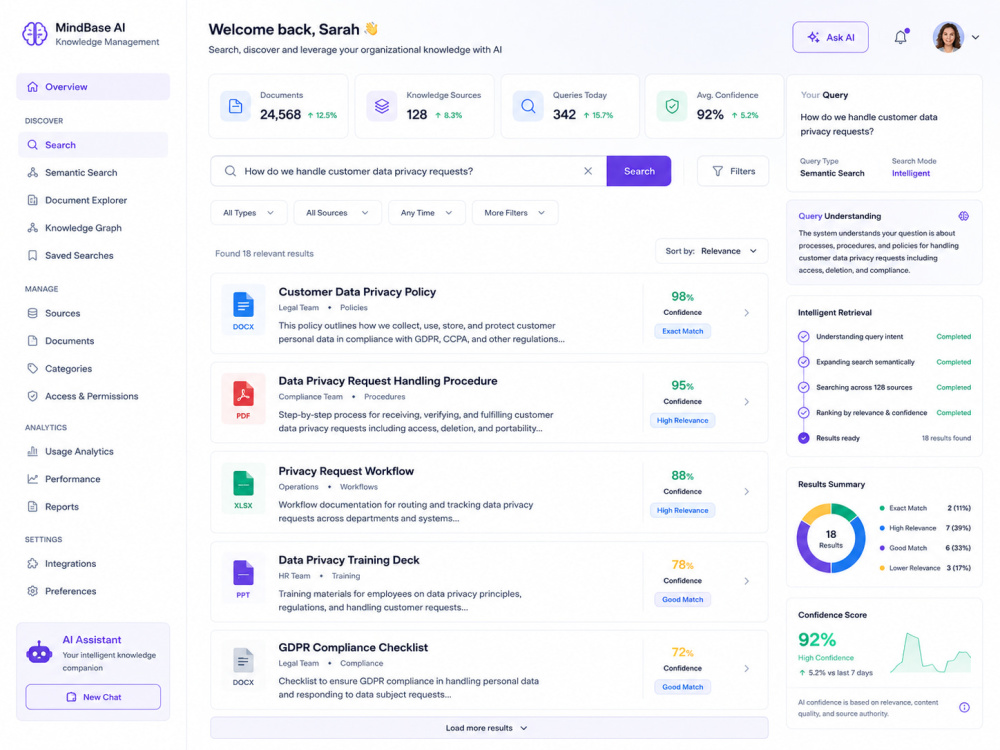Click the Avg. Confidence shield icon
This screenshot has height=750, width=1000.
click(672, 106)
